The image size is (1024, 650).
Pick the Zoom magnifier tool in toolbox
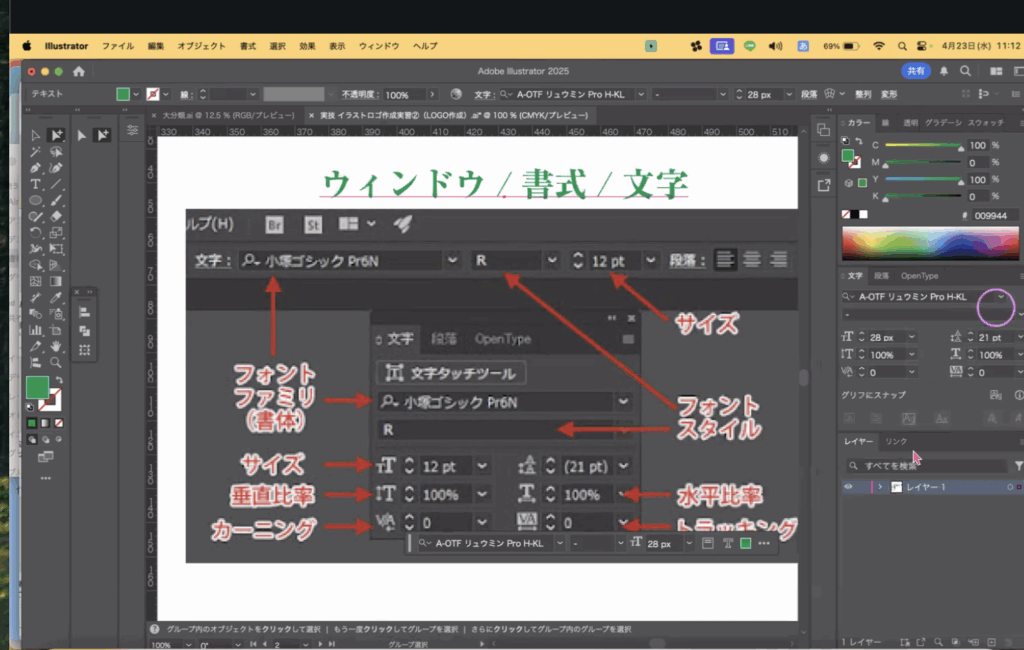point(56,362)
